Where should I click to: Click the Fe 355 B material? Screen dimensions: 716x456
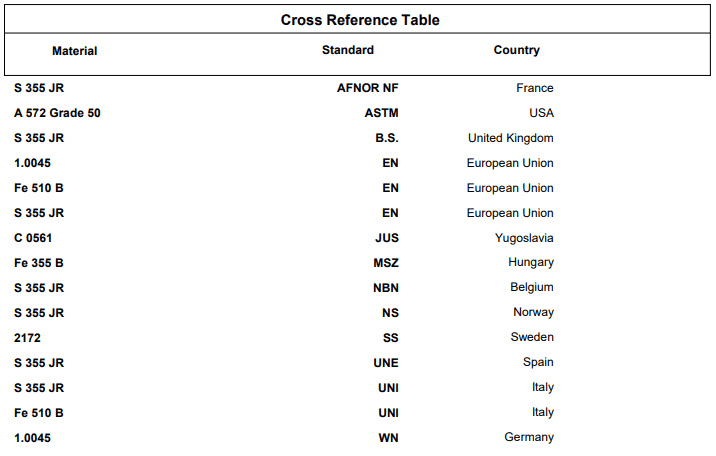[x=39, y=263]
